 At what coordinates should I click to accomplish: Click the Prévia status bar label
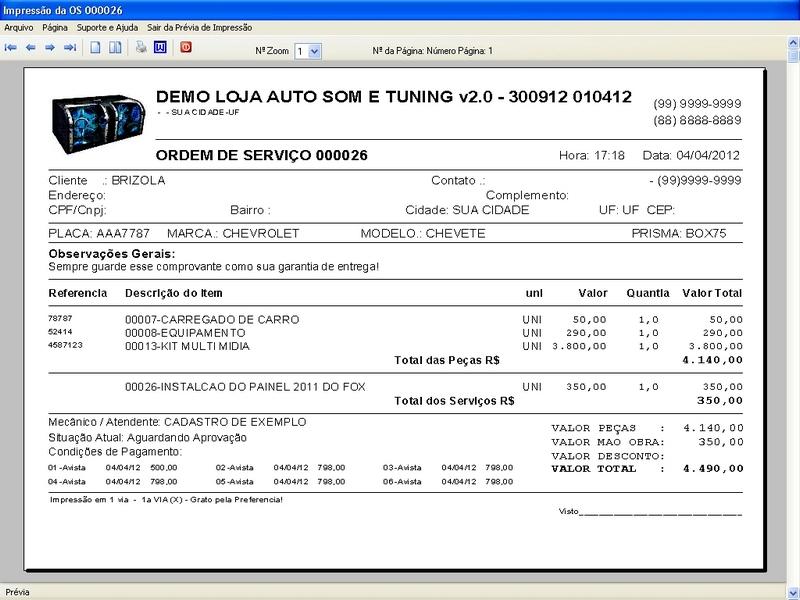[18, 592]
